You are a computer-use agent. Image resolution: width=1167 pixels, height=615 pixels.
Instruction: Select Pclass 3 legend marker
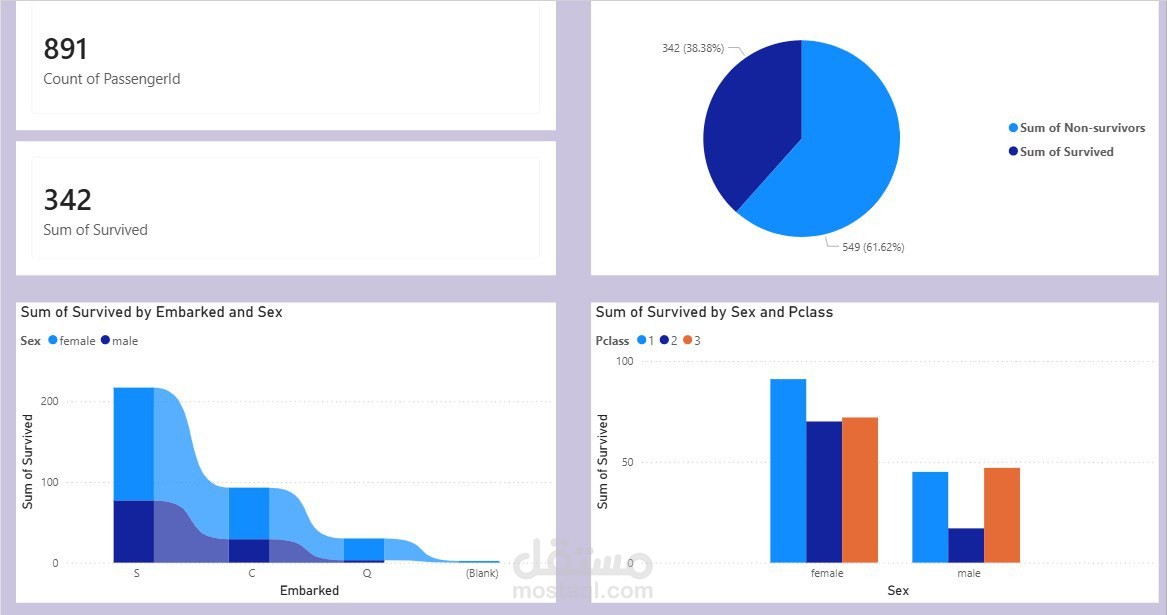pos(687,340)
